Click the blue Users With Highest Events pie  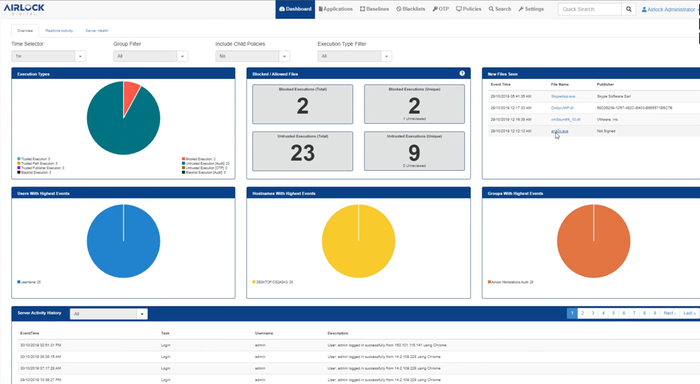tap(123, 241)
